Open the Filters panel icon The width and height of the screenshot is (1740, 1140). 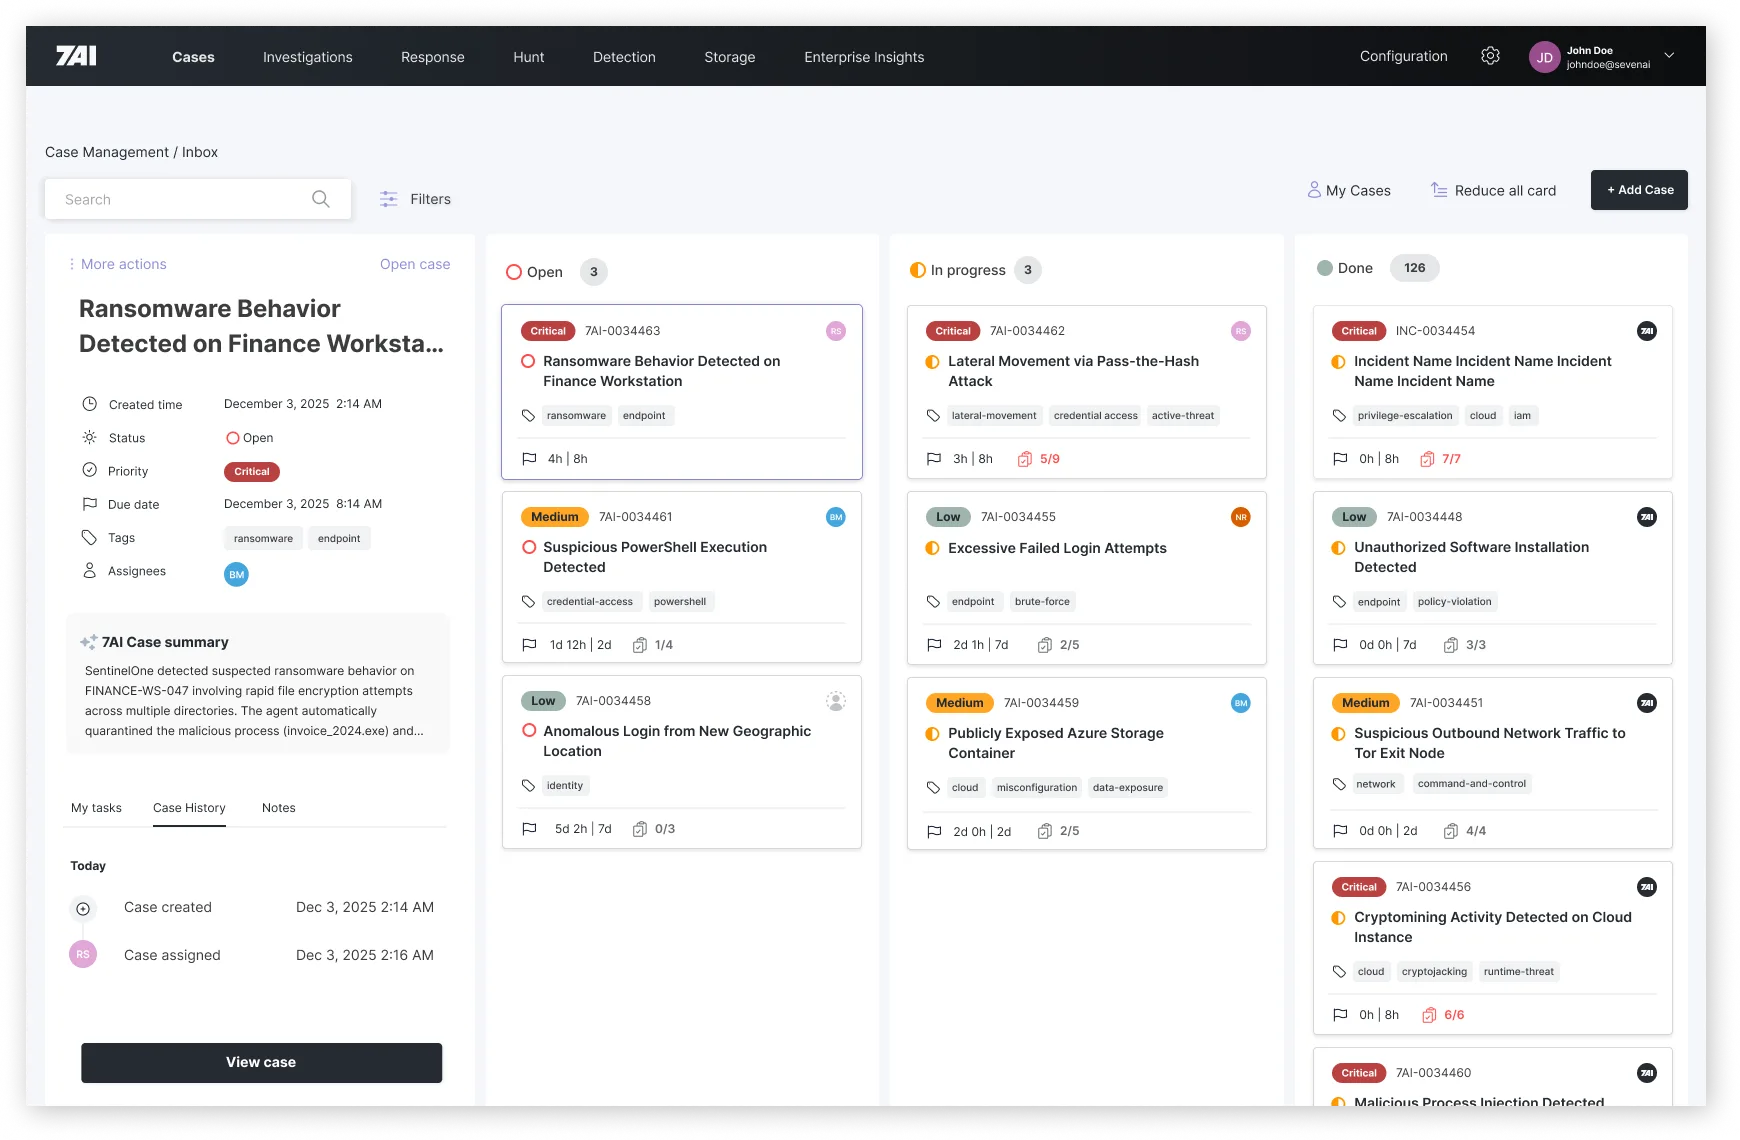click(x=388, y=199)
